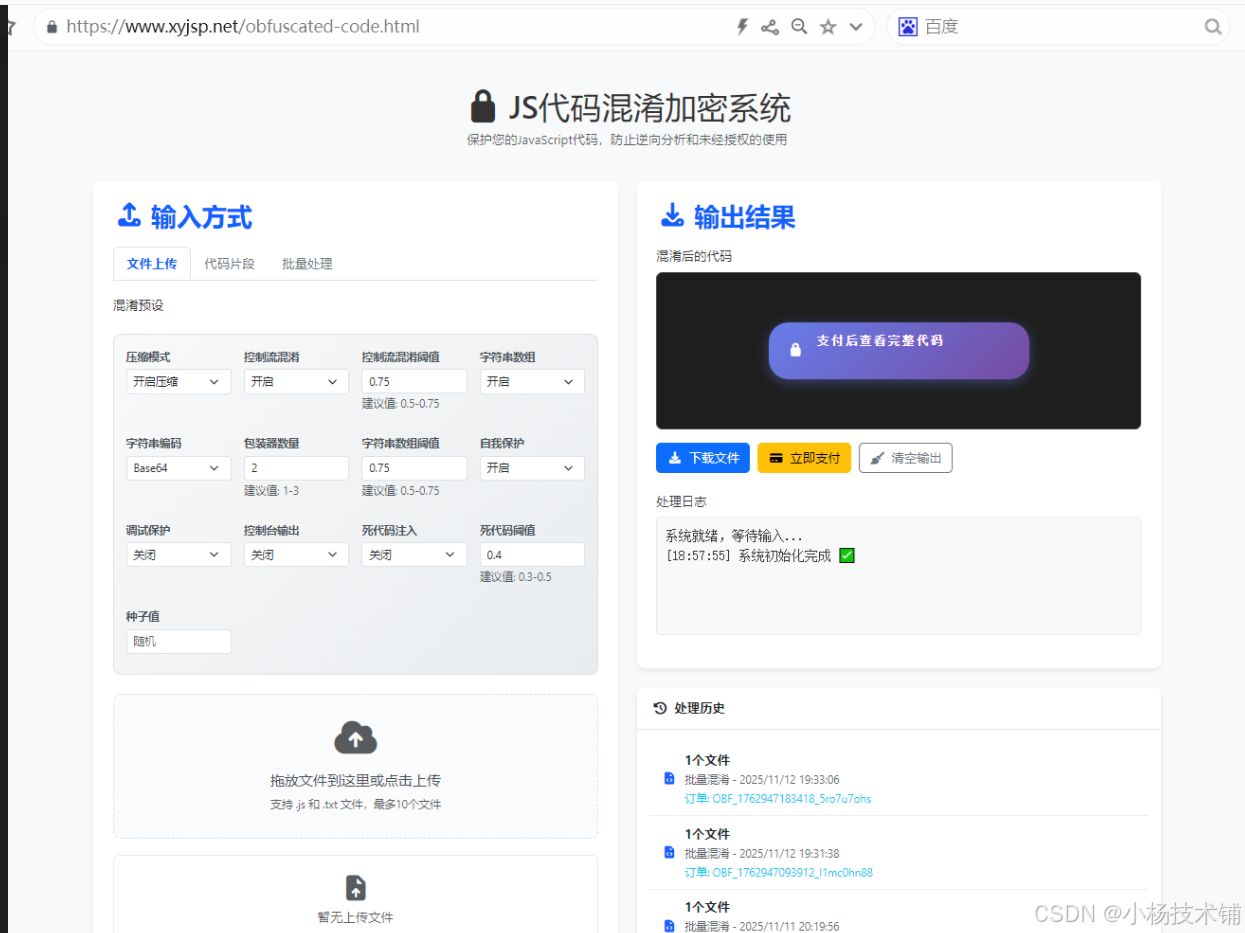1245x933 pixels.
Task: Open the 控制流混淆 dropdown
Action: [x=296, y=381]
